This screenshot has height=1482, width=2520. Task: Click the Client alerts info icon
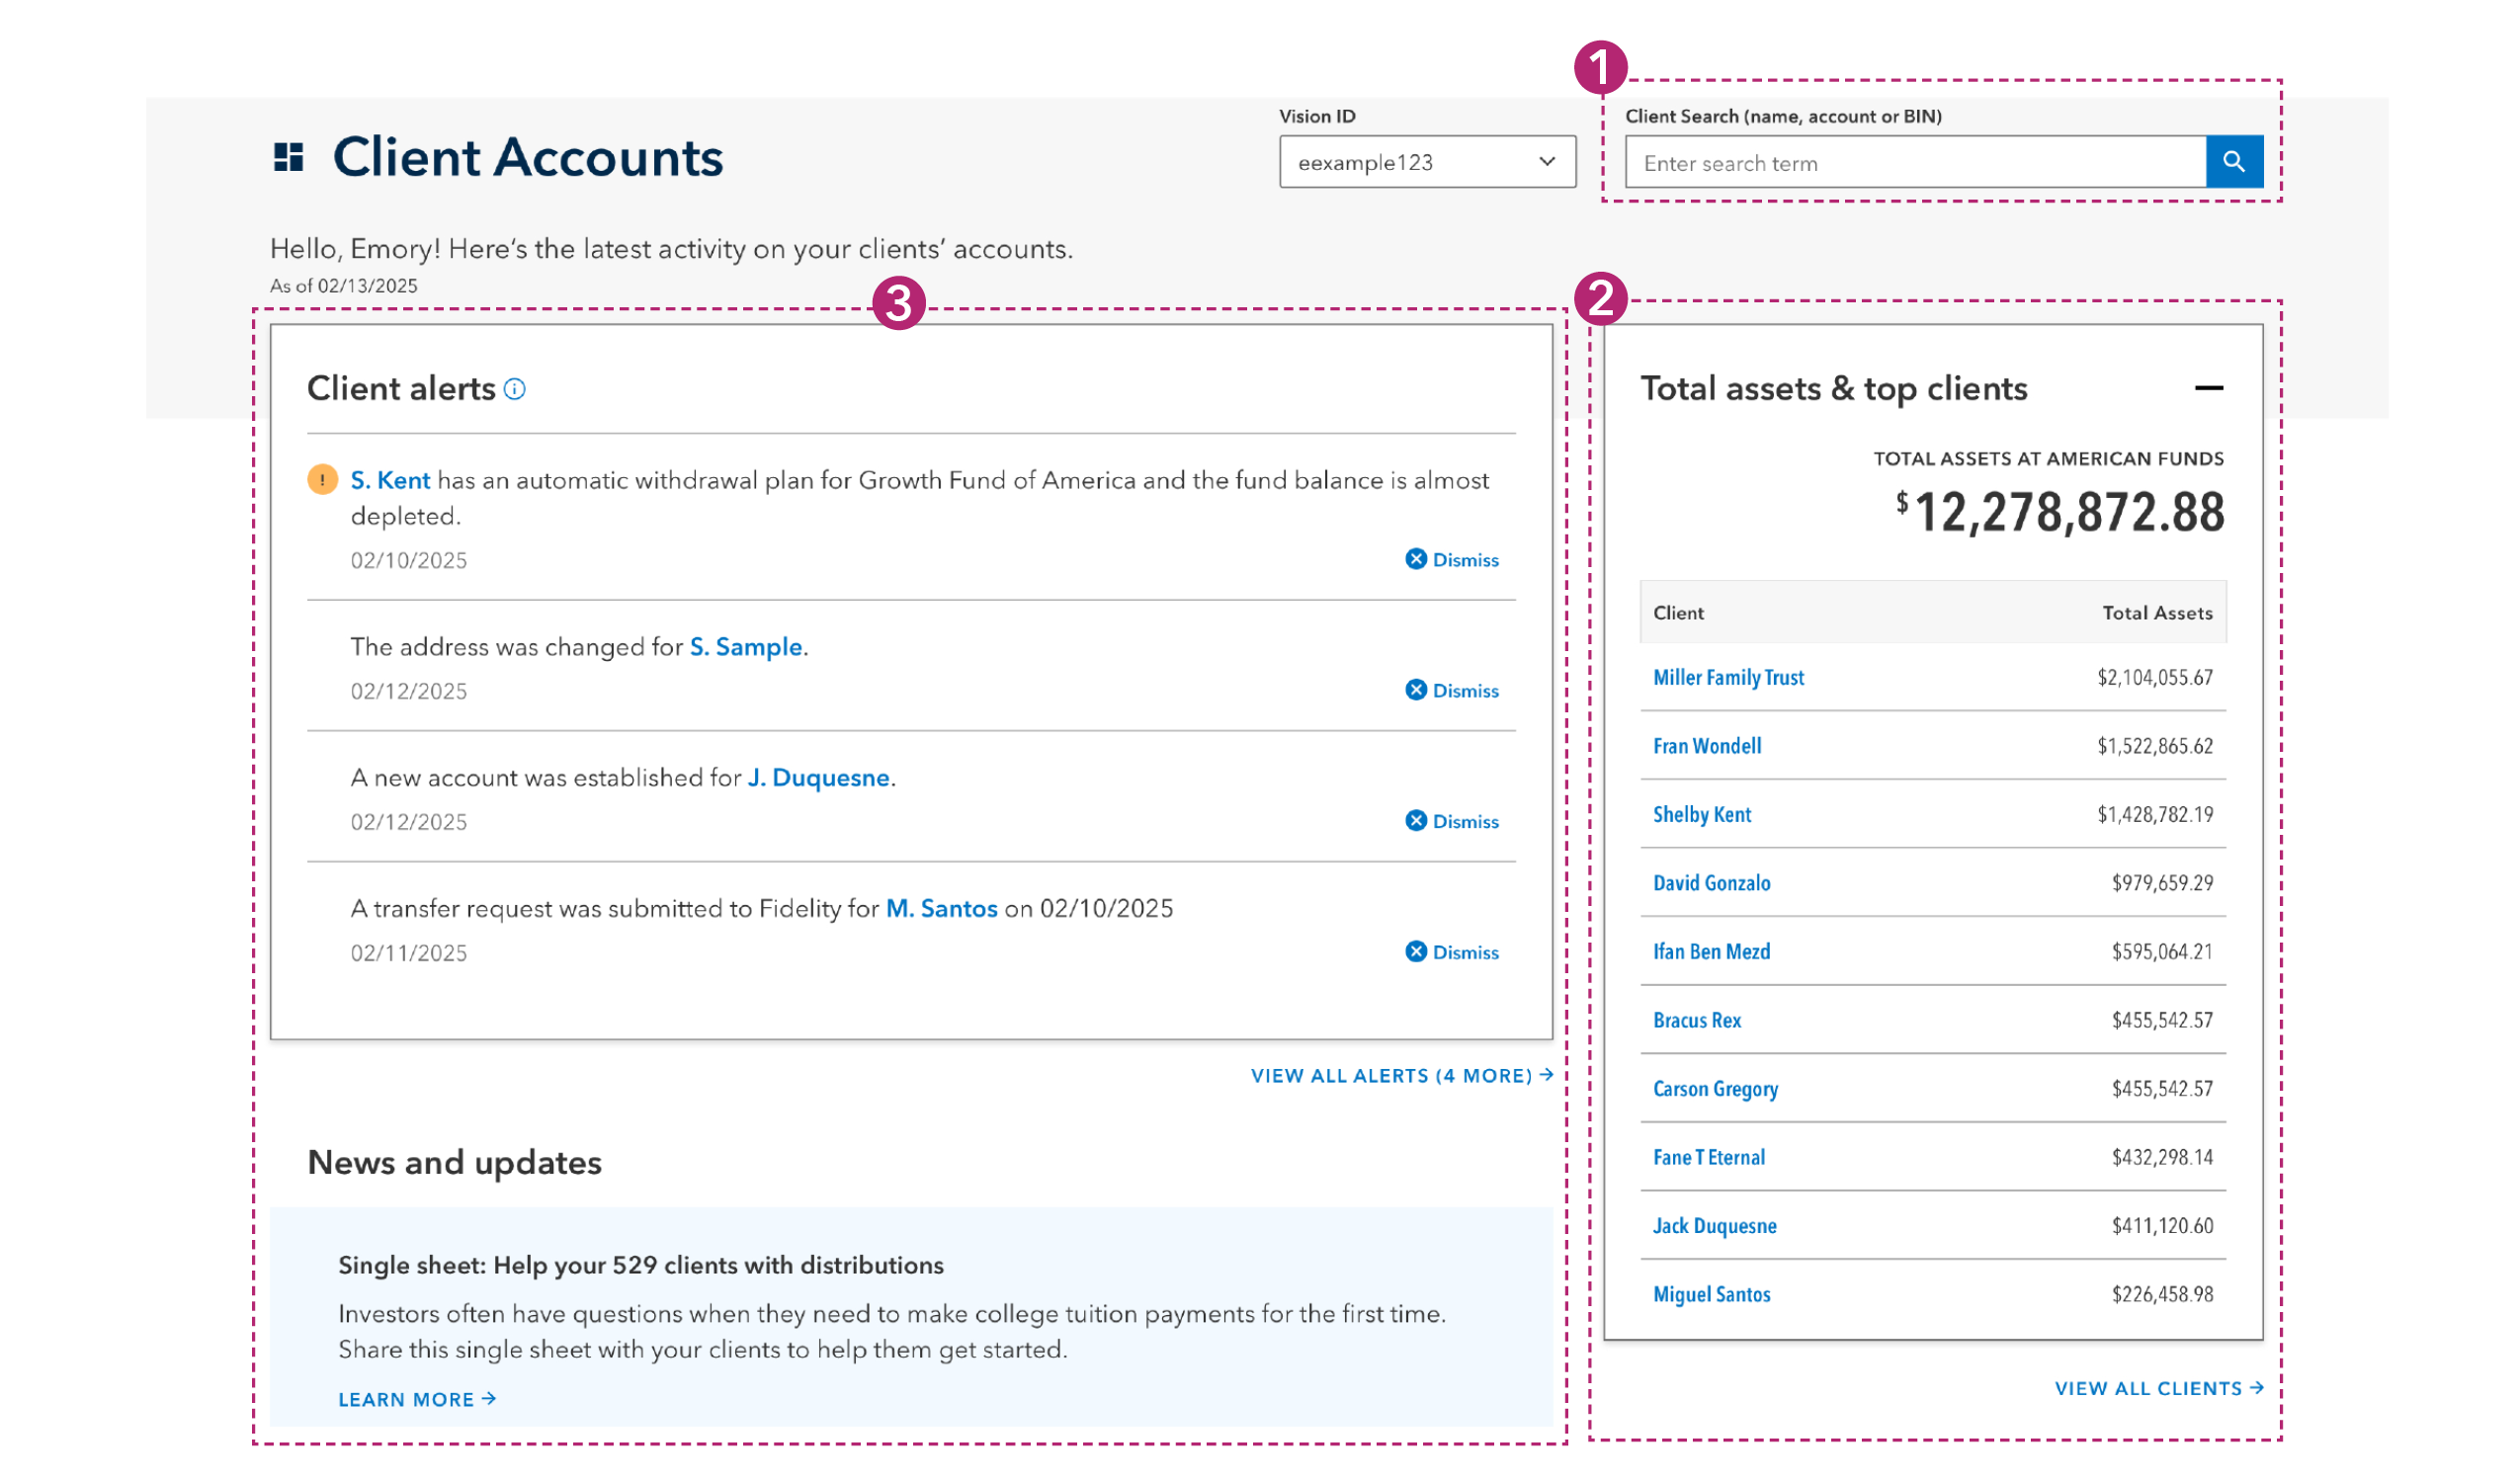515,389
